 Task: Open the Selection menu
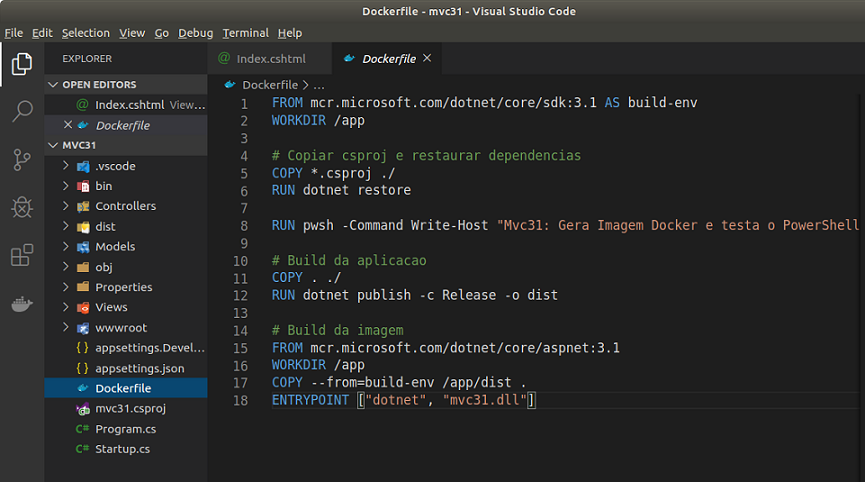coord(86,33)
